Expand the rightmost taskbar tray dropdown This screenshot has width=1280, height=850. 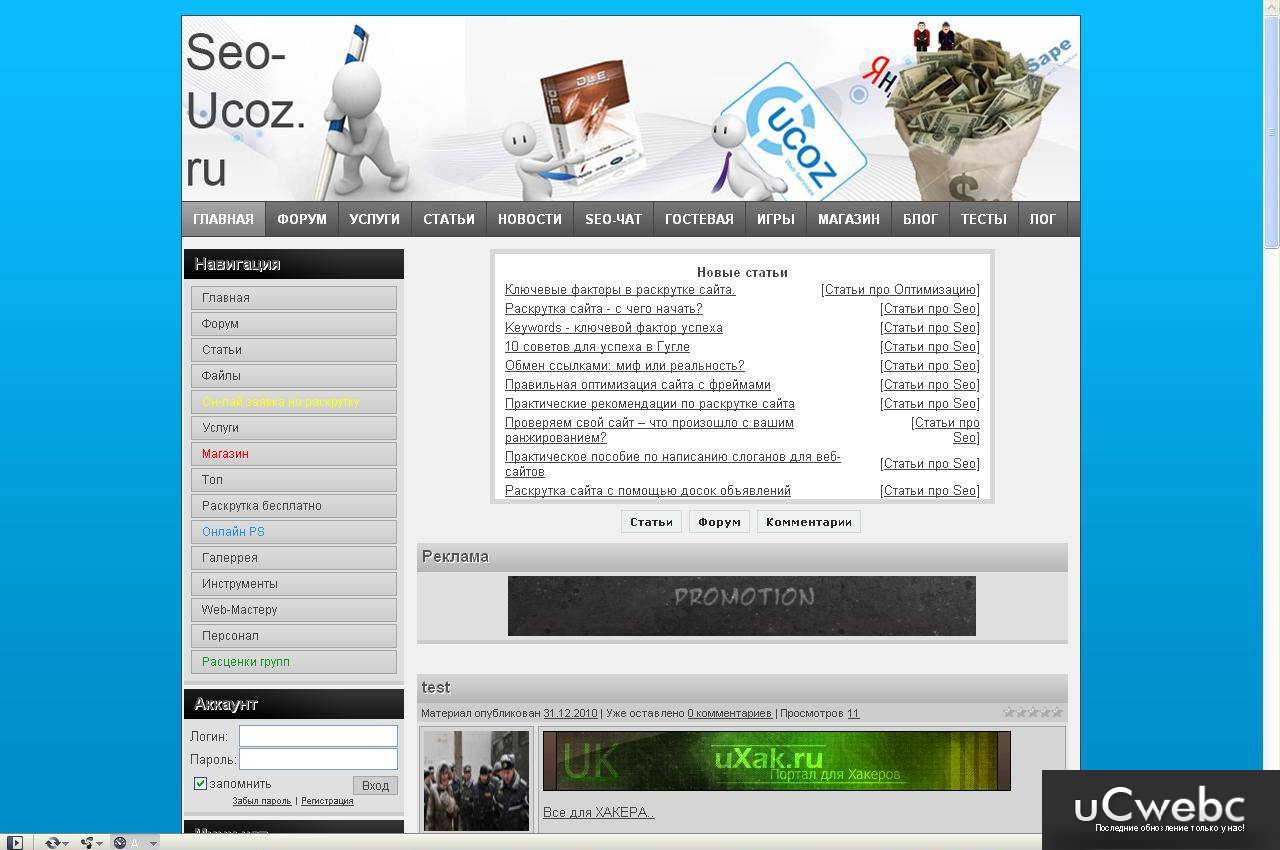[153, 842]
